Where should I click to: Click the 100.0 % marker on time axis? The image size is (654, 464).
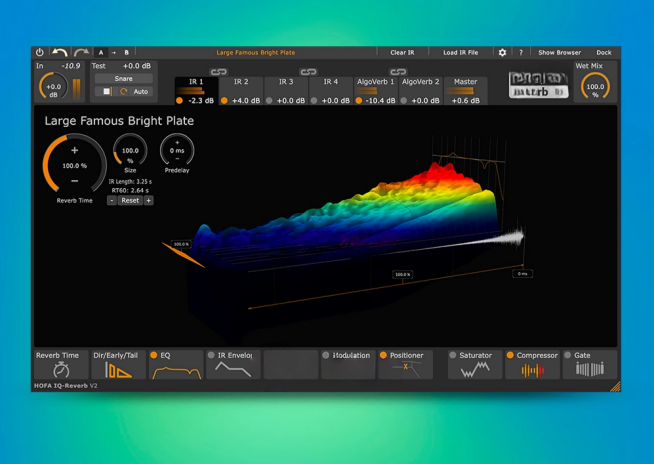coord(402,274)
